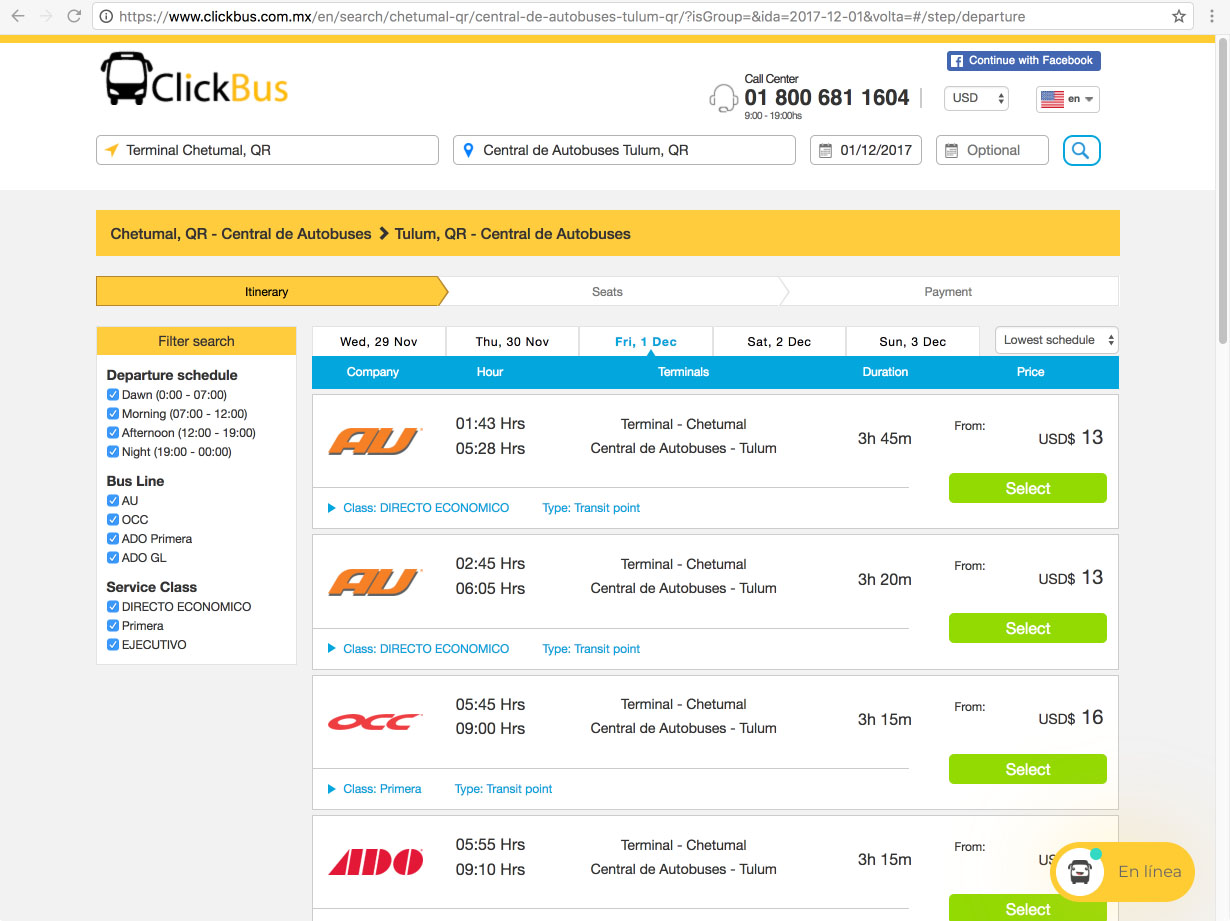Click the browser back arrow
Screen dimensions: 1230x921
[18, 16]
